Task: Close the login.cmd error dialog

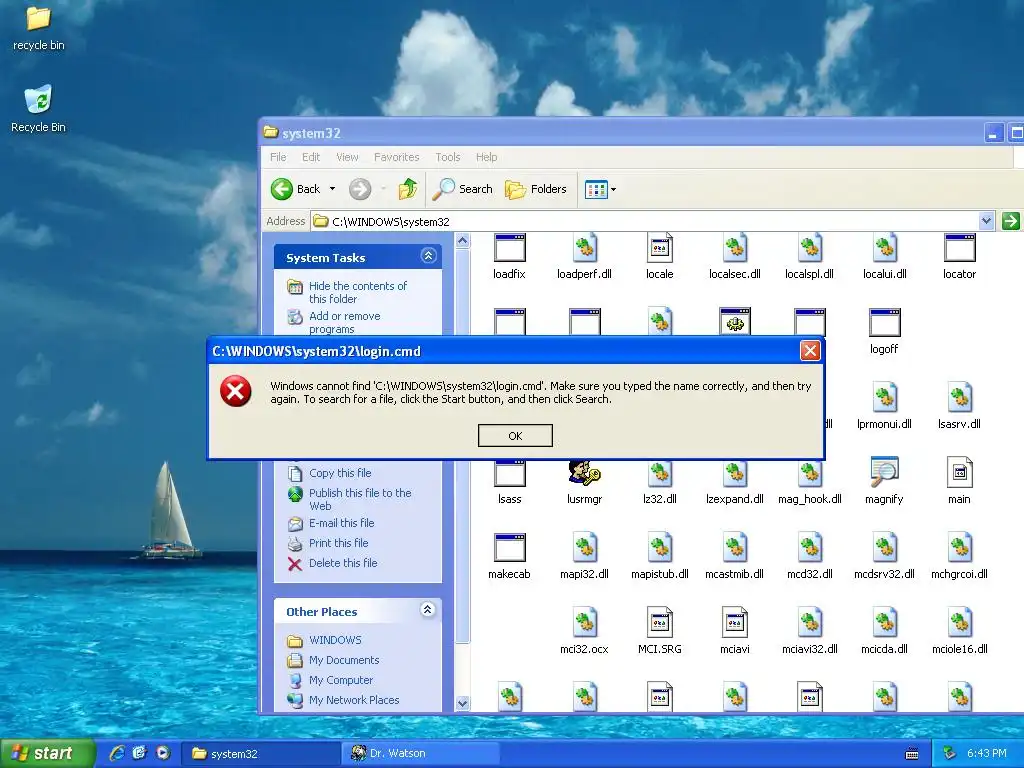Action: pos(810,351)
